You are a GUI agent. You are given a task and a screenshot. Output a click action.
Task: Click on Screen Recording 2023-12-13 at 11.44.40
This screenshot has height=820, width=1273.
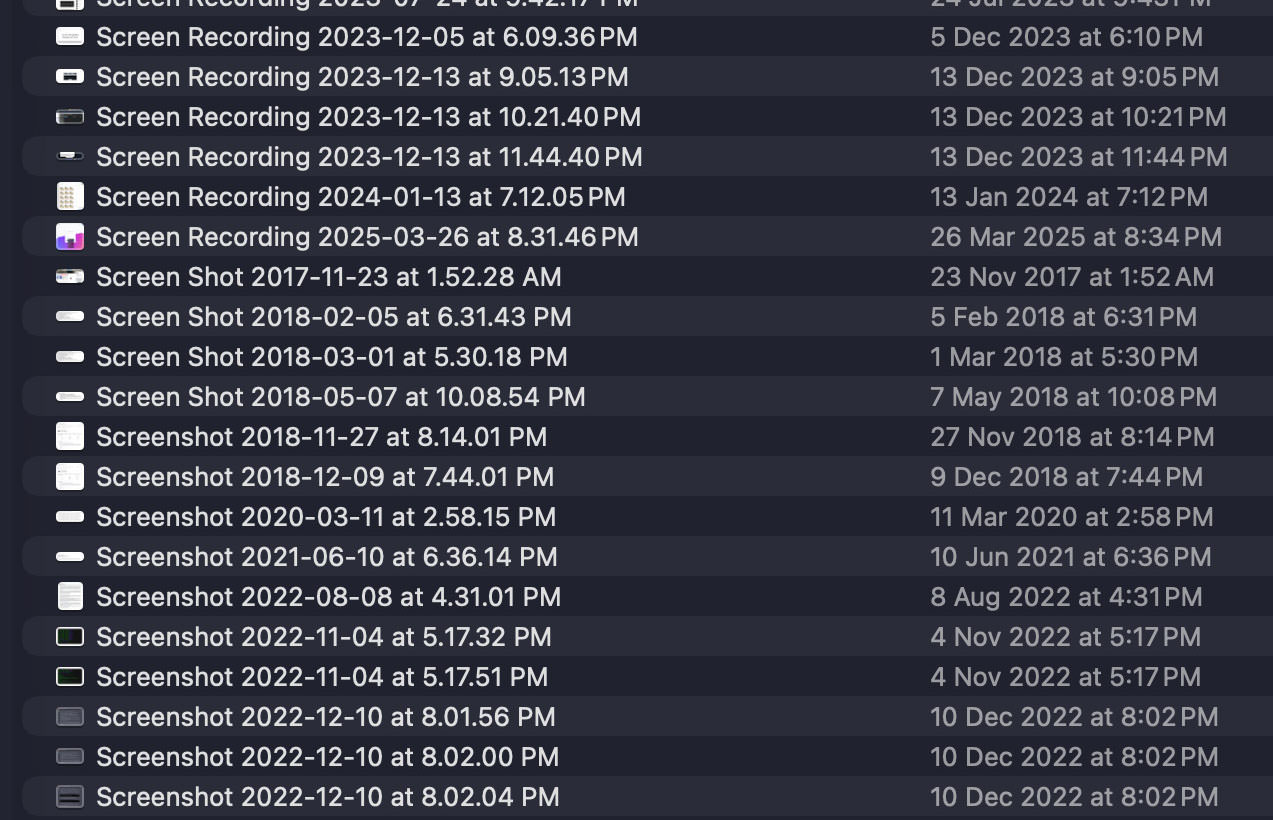[x=368, y=157]
